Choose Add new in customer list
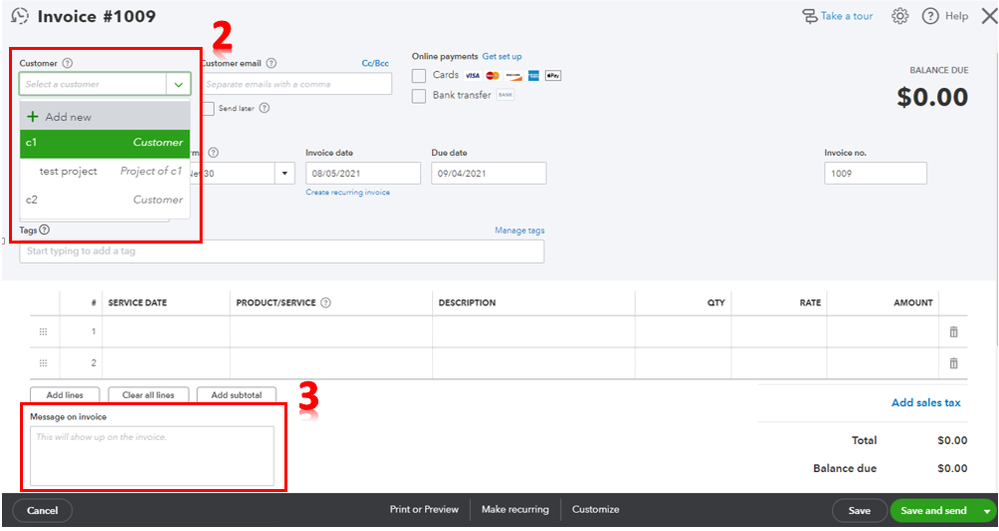999x531 pixels. tap(105, 117)
